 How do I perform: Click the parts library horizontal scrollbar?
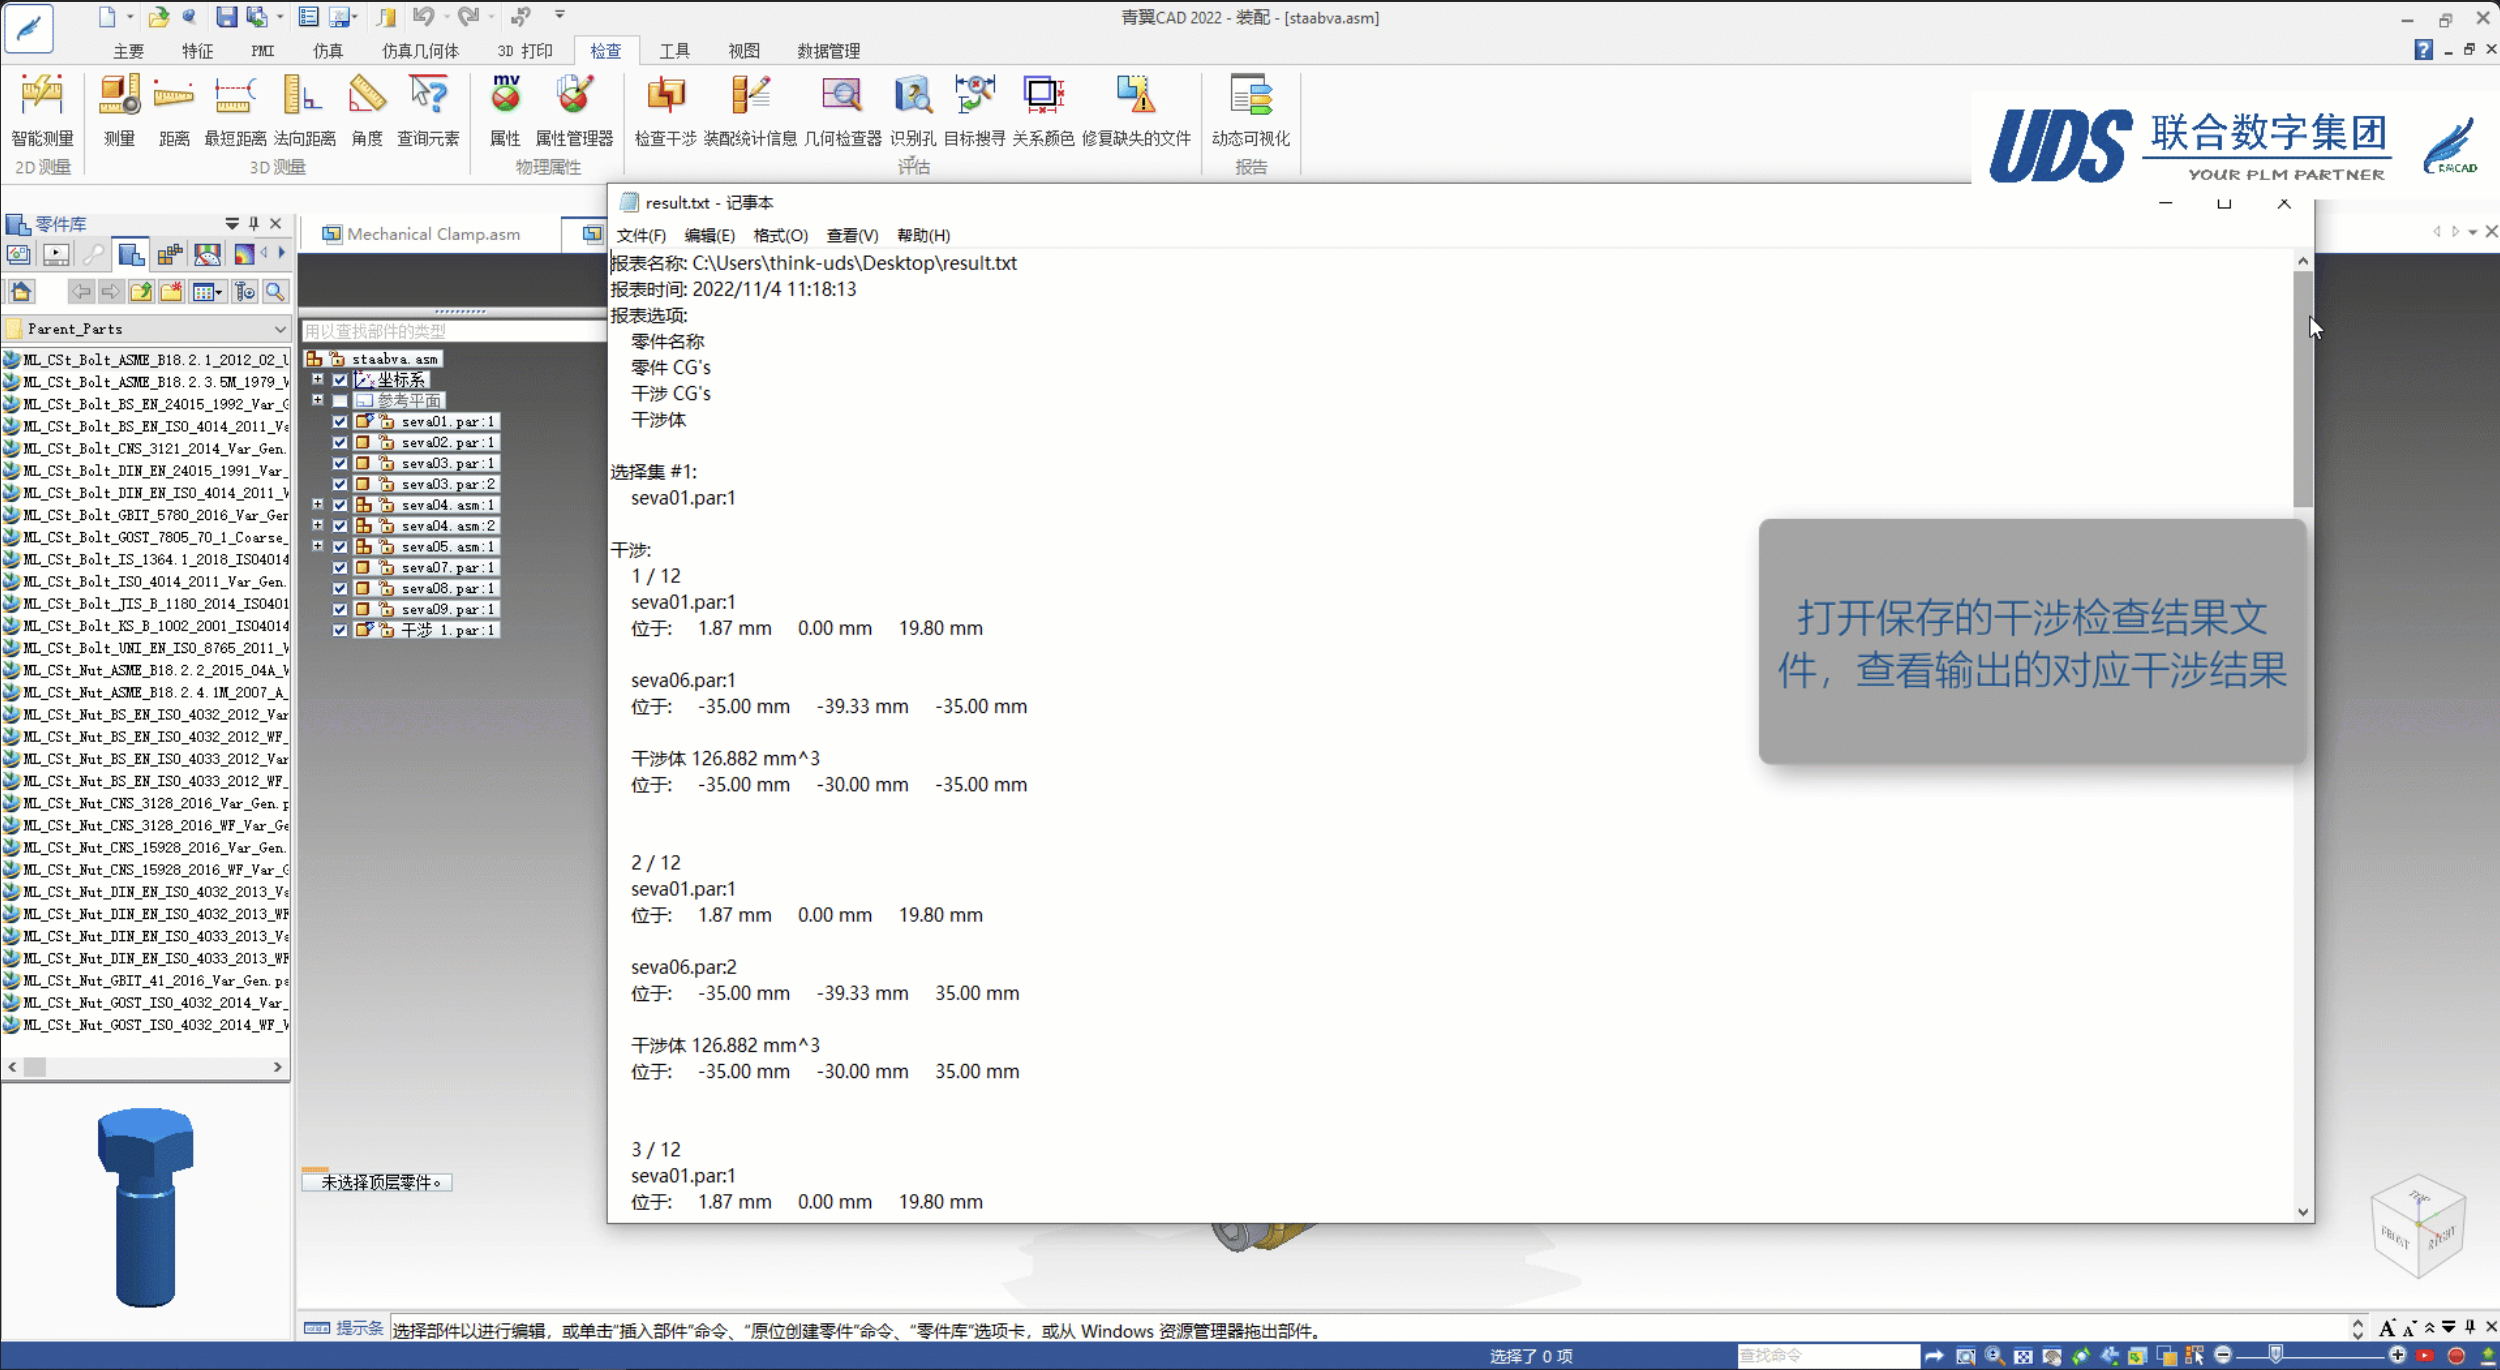(145, 1067)
